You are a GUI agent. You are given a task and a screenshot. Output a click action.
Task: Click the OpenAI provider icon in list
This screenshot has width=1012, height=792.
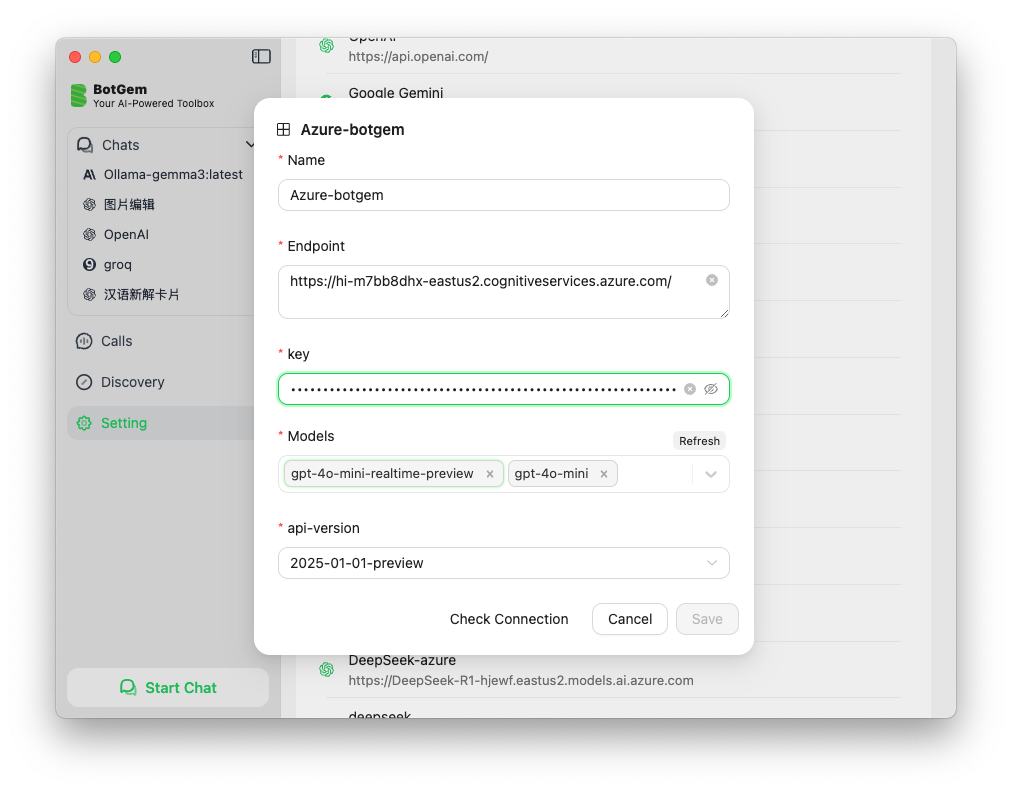click(327, 46)
